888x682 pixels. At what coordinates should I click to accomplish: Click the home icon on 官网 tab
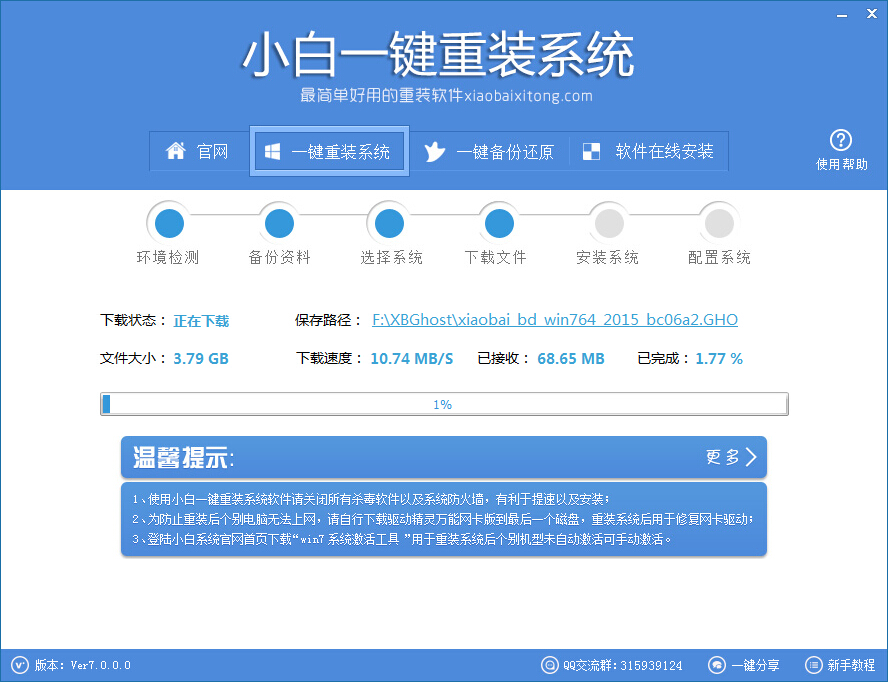179,151
